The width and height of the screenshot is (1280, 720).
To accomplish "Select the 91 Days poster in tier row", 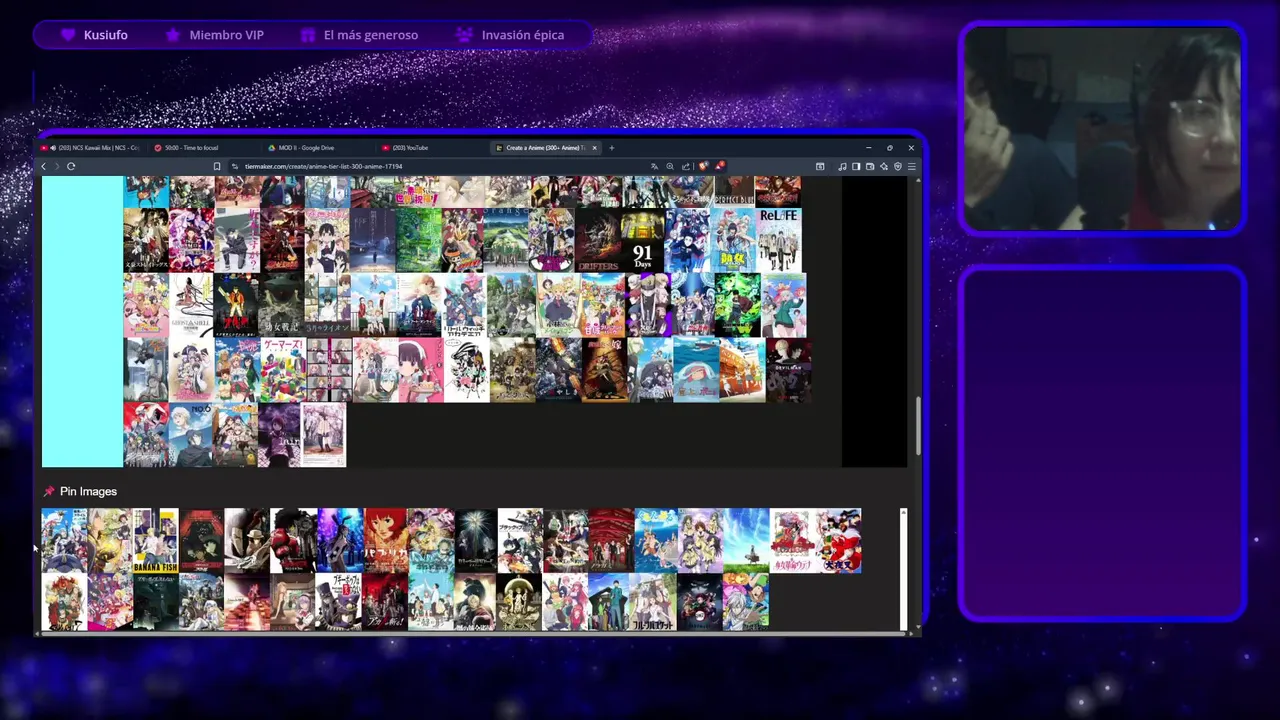I will pyautogui.click(x=642, y=240).
